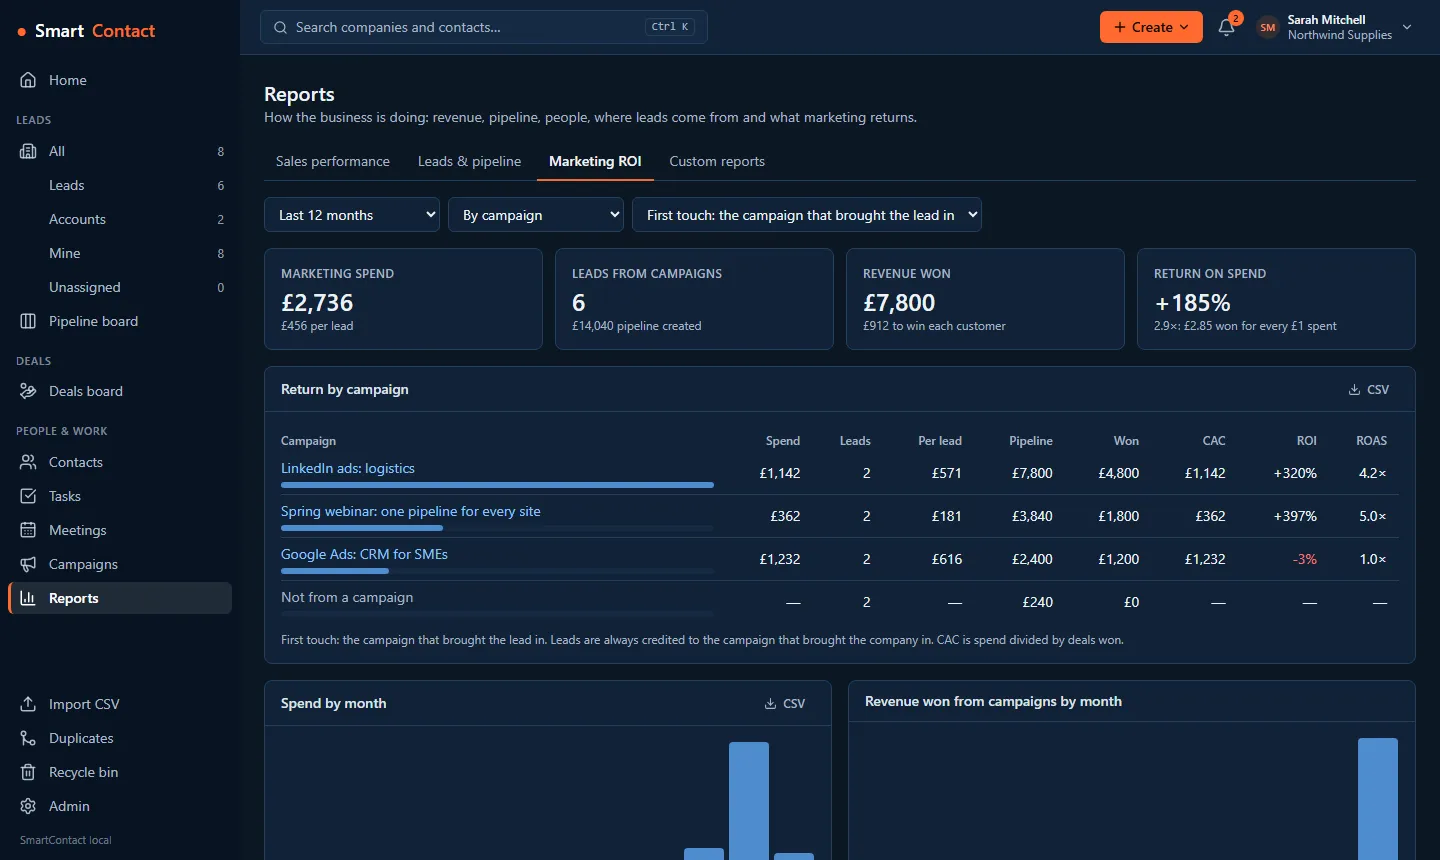Open the First touch attribution dropdown

[x=807, y=215]
